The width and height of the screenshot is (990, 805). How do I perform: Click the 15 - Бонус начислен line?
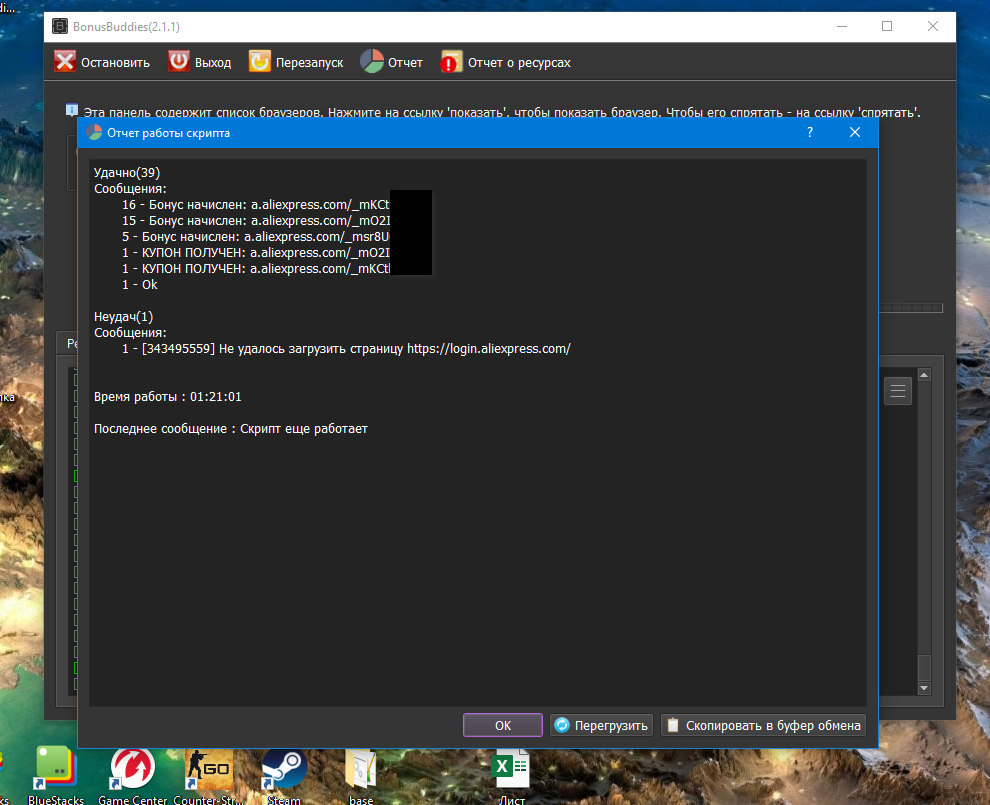point(256,220)
